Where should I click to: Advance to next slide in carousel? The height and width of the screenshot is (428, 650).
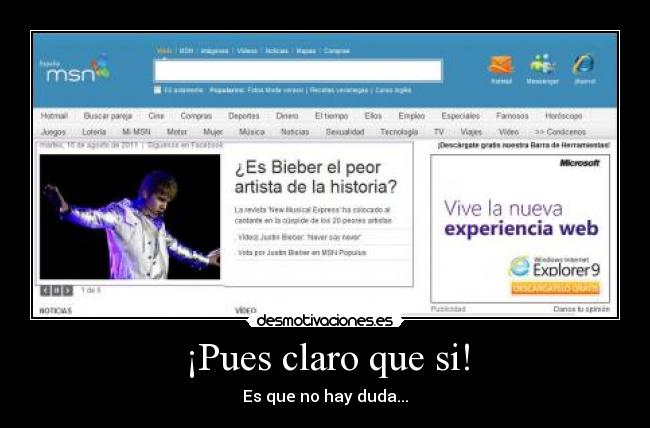coord(68,290)
